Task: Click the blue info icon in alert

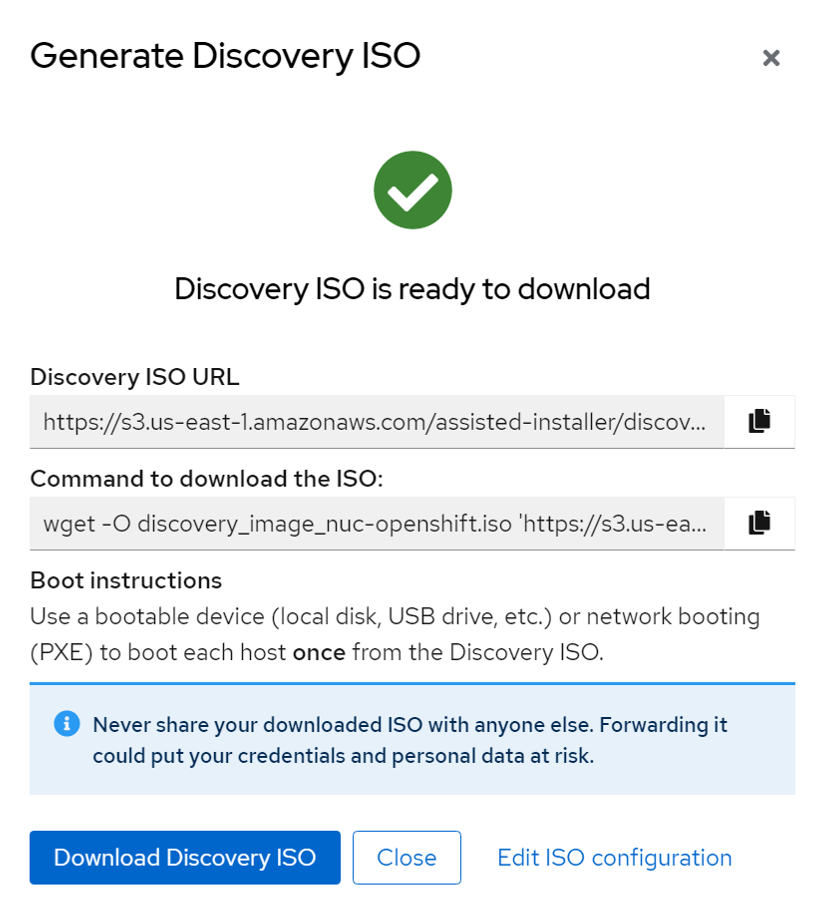Action: coord(66,723)
